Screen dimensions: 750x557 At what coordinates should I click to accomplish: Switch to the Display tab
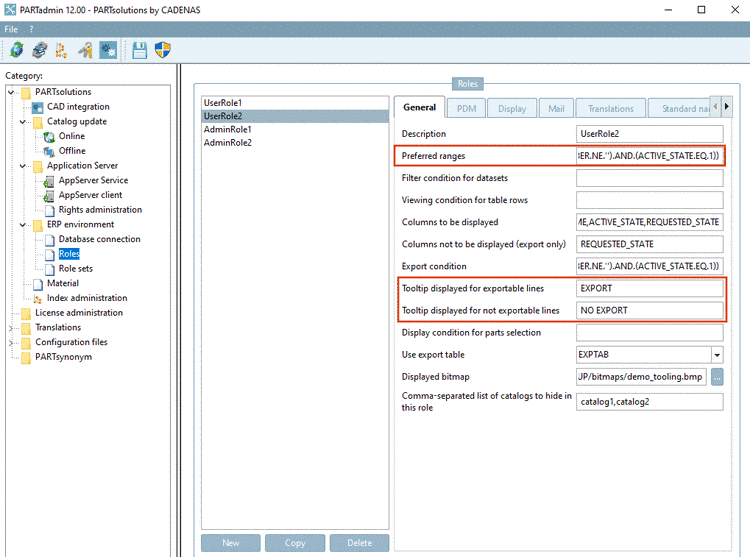pyautogui.click(x=512, y=109)
